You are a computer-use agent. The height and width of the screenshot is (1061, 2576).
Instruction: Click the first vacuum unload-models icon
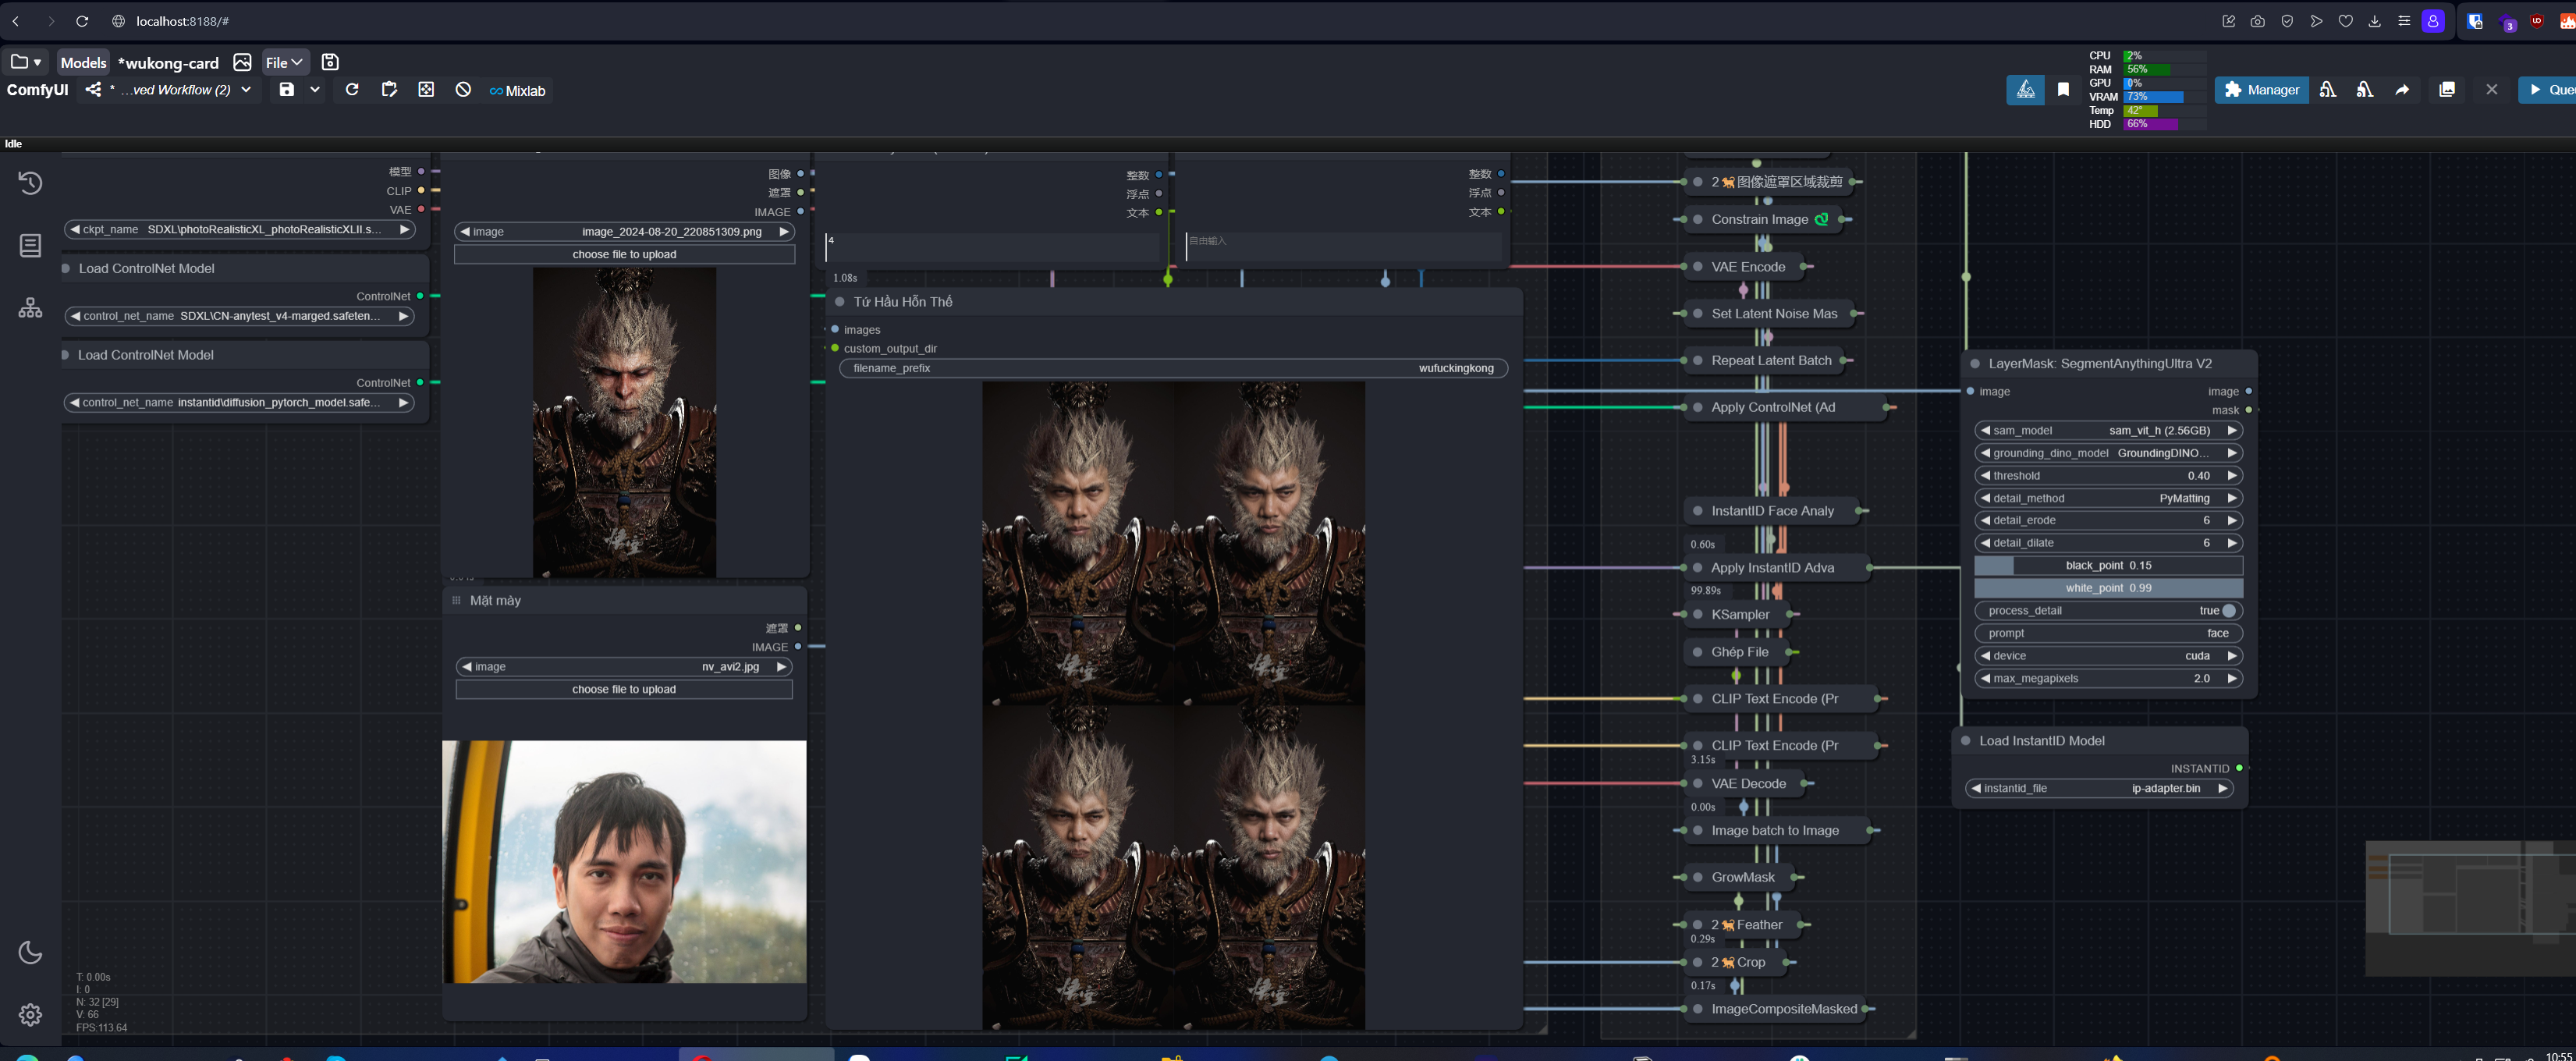(2328, 89)
